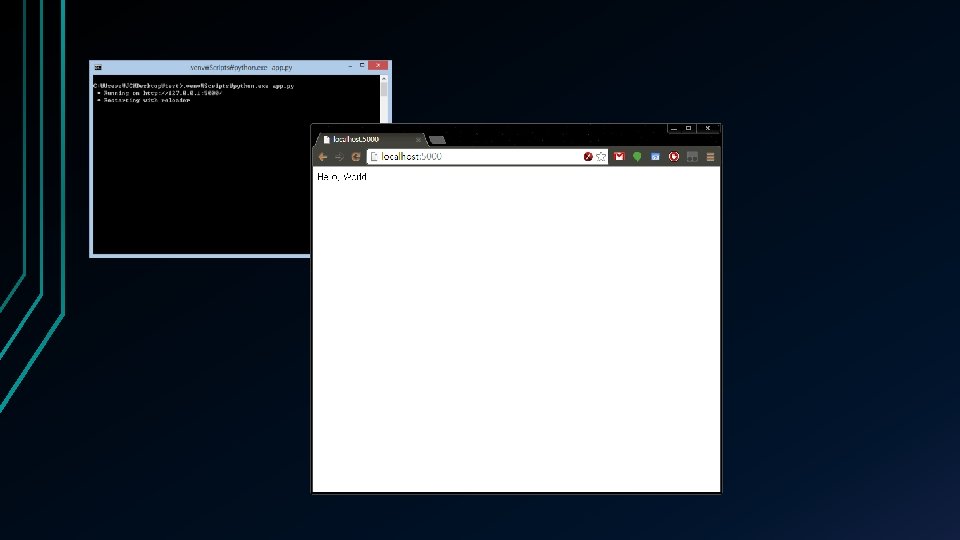
Task: Click the Hello, World page text
Action: pos(342,177)
